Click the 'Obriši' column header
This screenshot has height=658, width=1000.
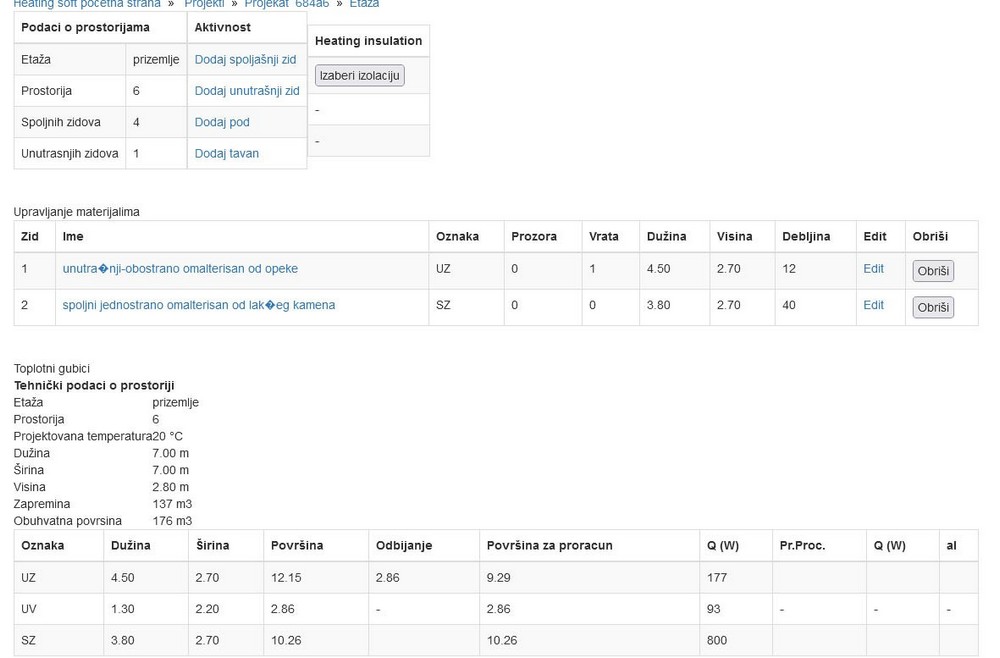tap(930, 237)
